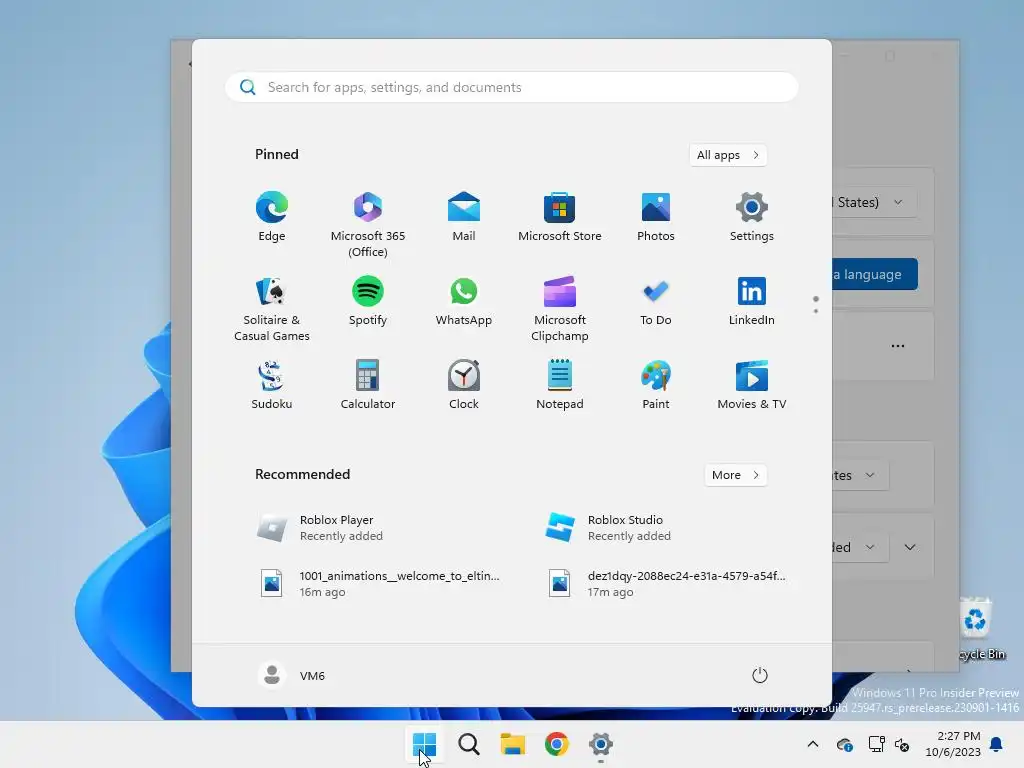The width and height of the screenshot is (1024, 768).
Task: Open Notepad
Action: [x=560, y=385]
